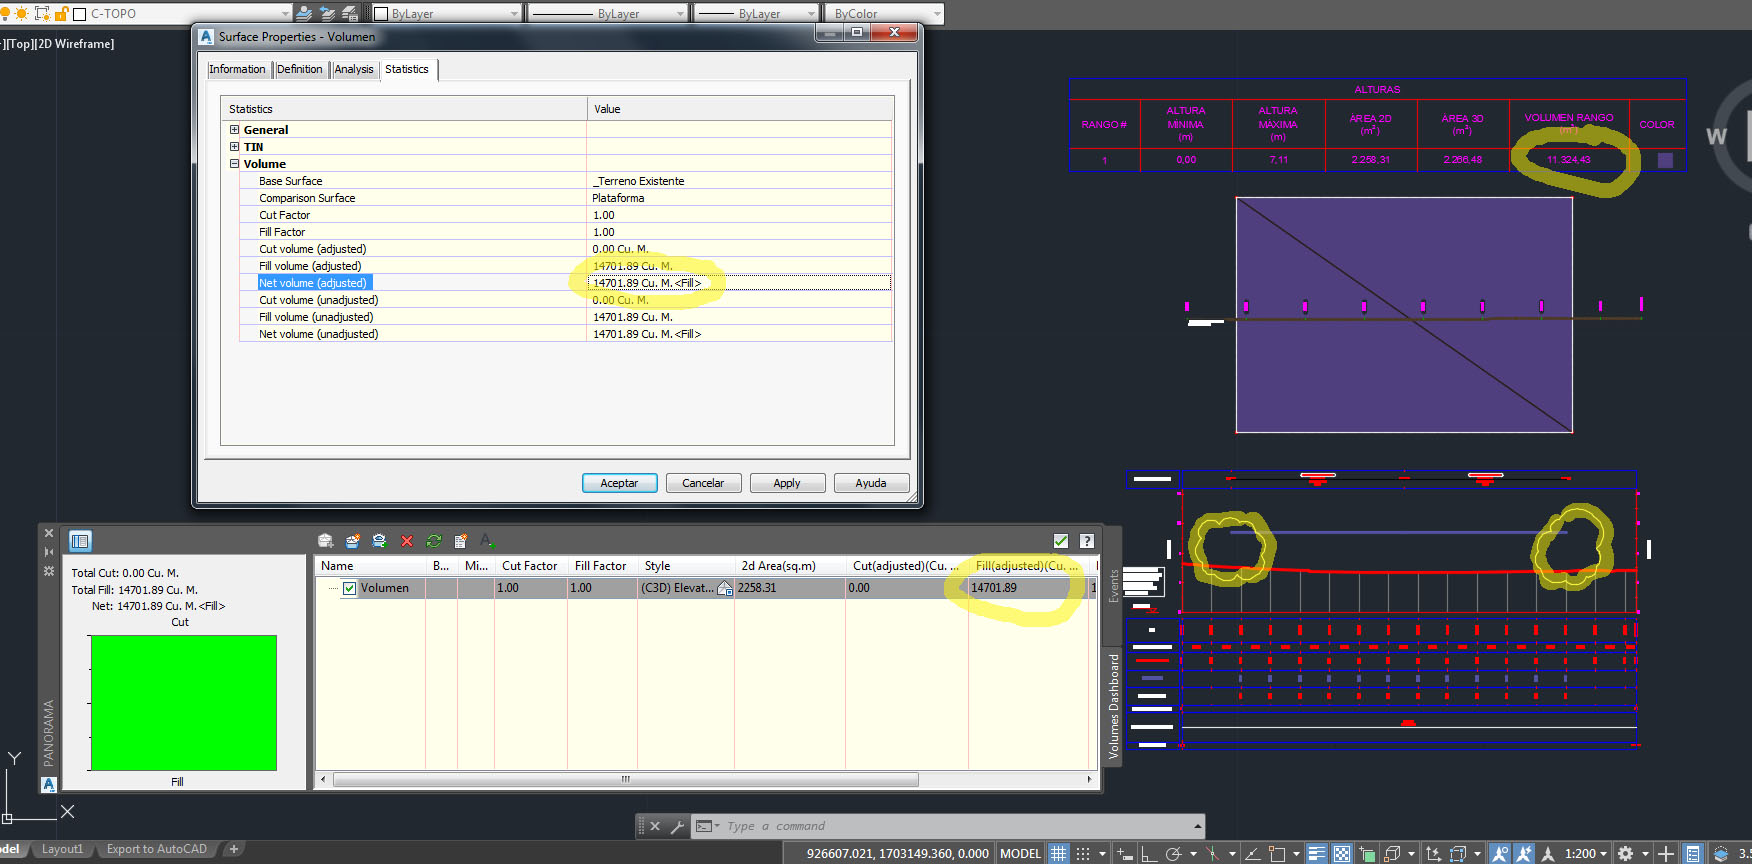The height and width of the screenshot is (864, 1752).
Task: Click the green recompute volumes icon
Action: [x=434, y=541]
